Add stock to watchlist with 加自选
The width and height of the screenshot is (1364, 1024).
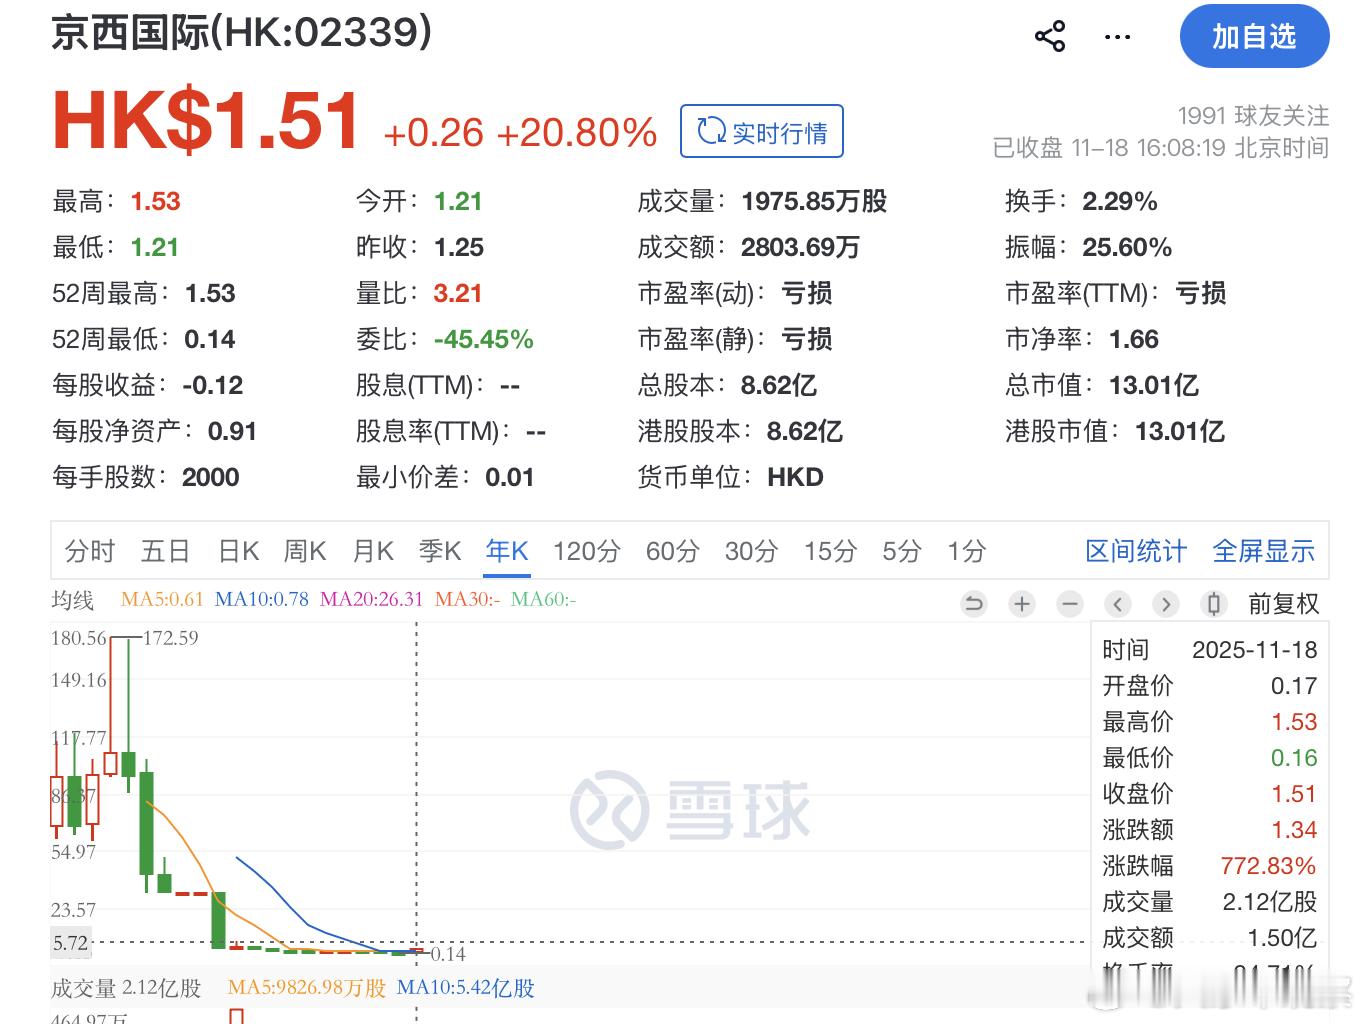pyautogui.click(x=1254, y=37)
